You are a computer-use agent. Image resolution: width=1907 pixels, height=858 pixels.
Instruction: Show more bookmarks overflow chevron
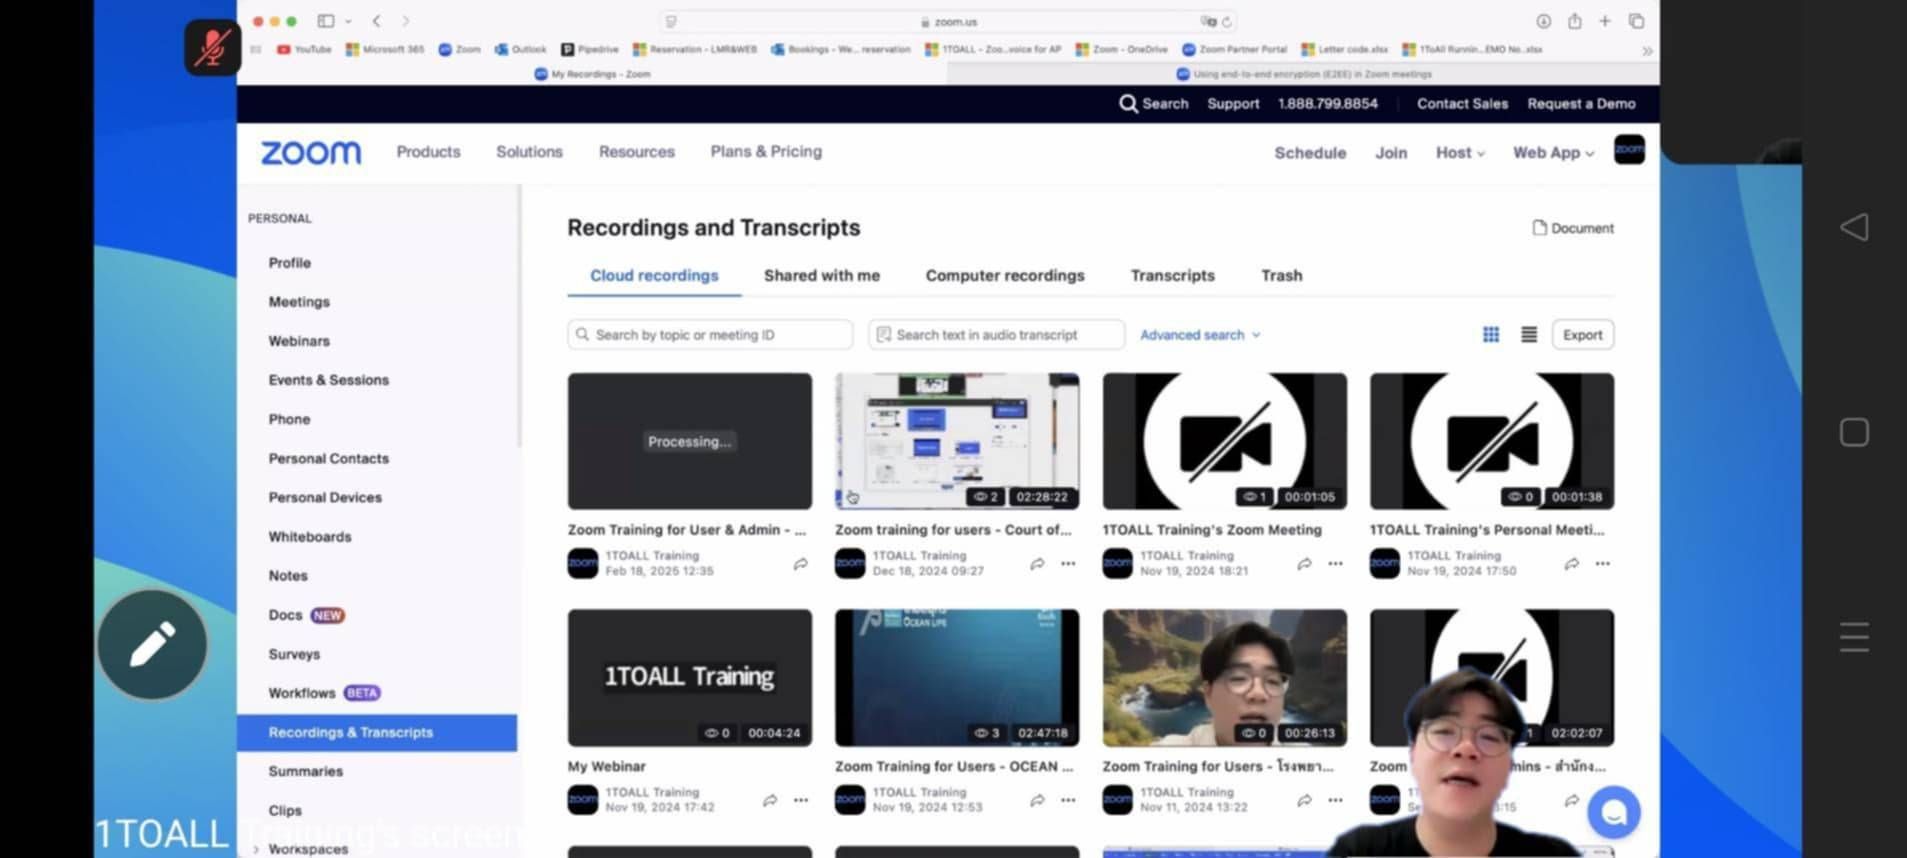(x=1647, y=50)
